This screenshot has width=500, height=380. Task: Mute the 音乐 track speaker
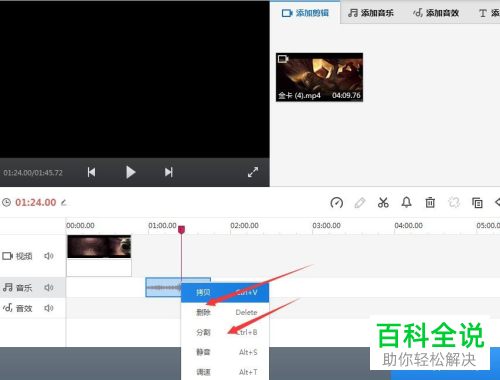49,287
